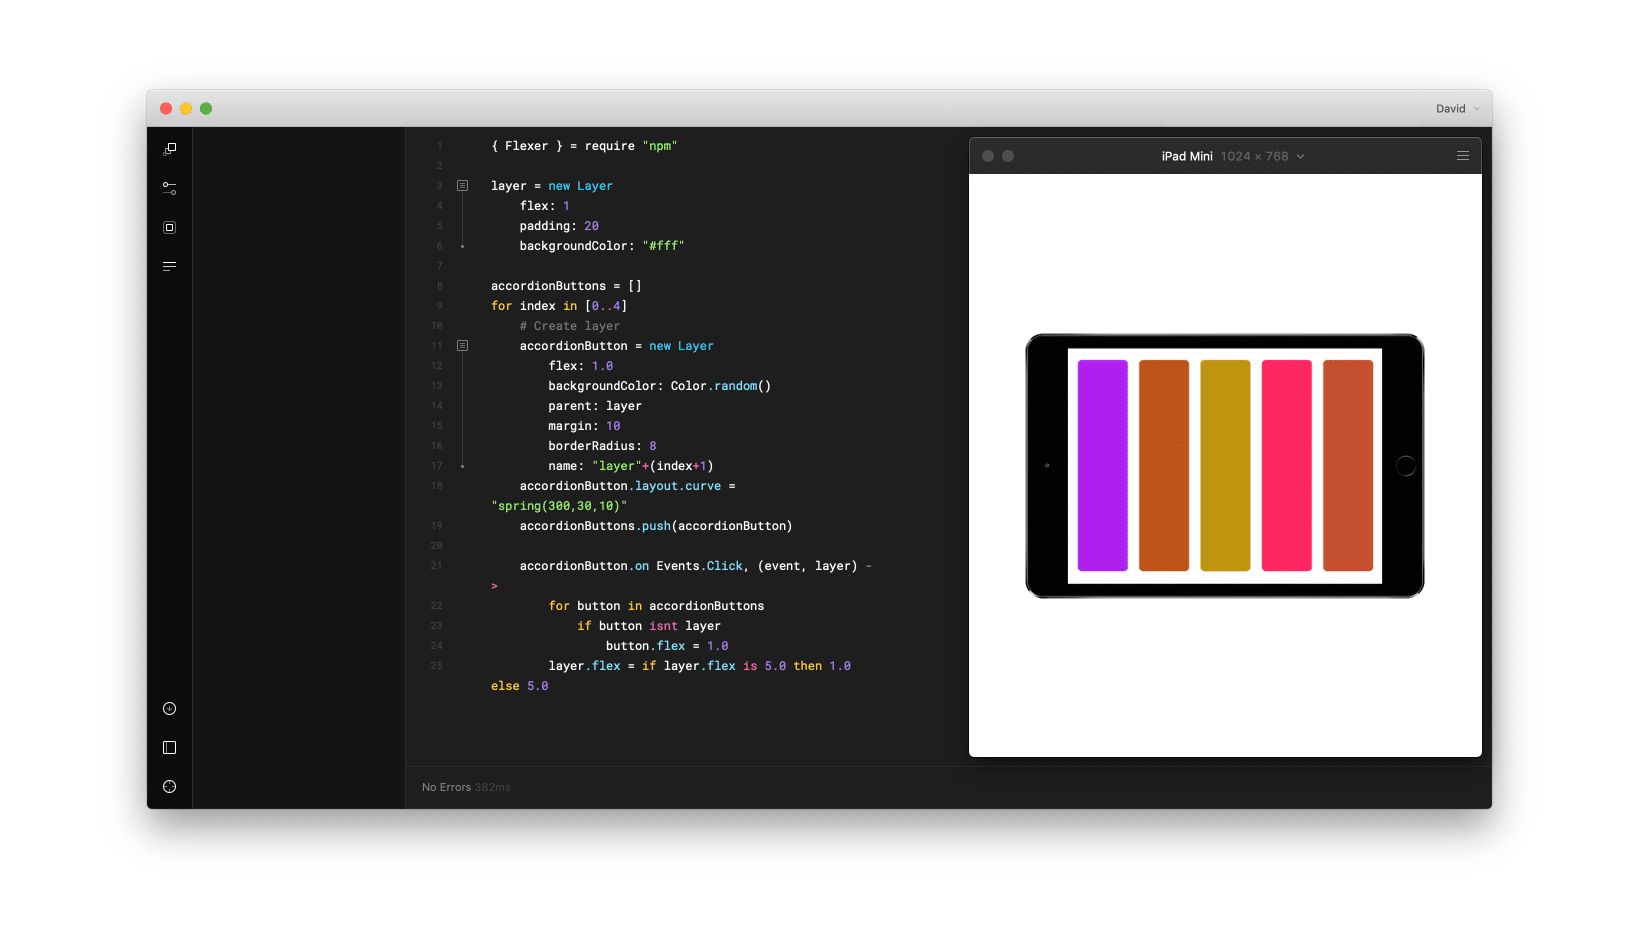Click the '"#fff"' backgroundColor string

coord(664,246)
